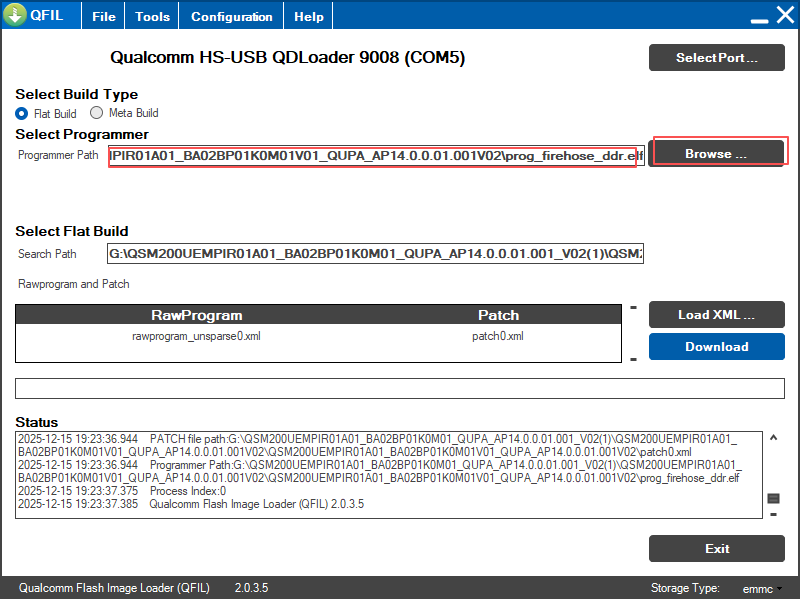
Task: Select the Flat Build radio button
Action: 22,113
